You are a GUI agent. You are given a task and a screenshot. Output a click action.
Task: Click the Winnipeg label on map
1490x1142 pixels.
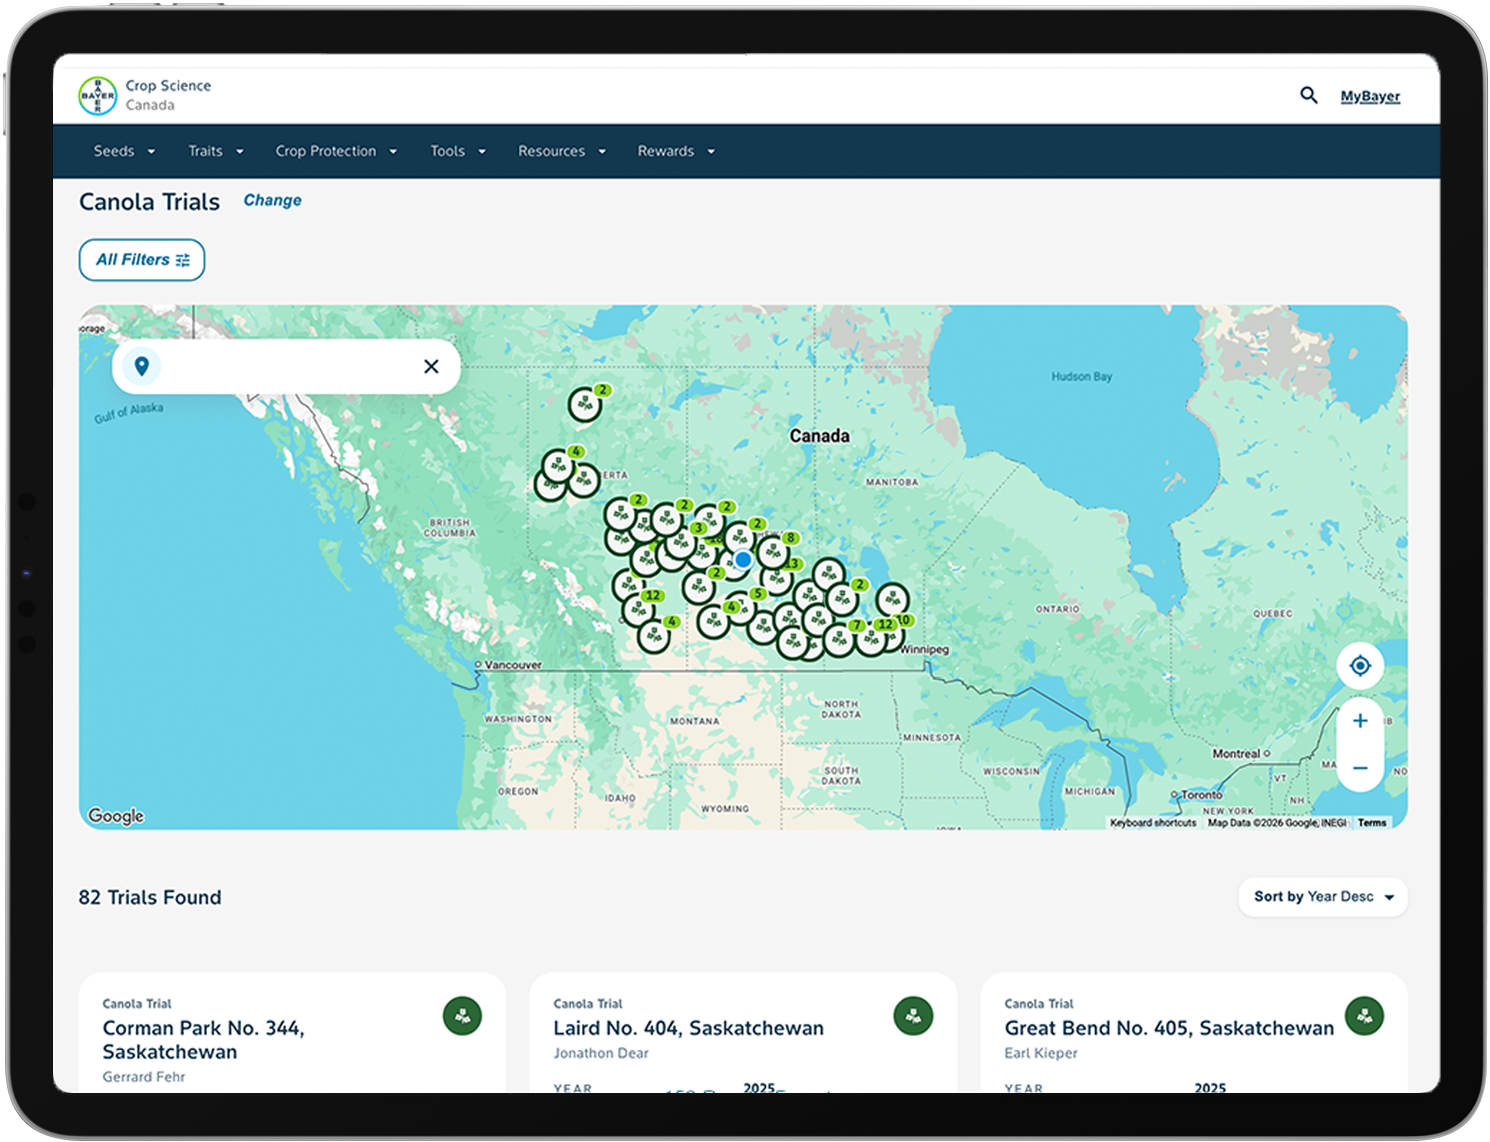(x=925, y=649)
